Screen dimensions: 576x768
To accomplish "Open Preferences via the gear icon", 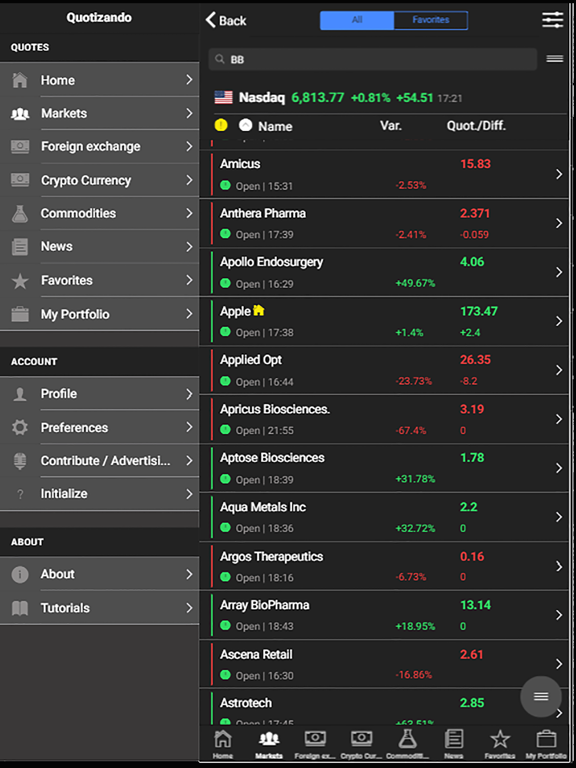I will pos(20,428).
